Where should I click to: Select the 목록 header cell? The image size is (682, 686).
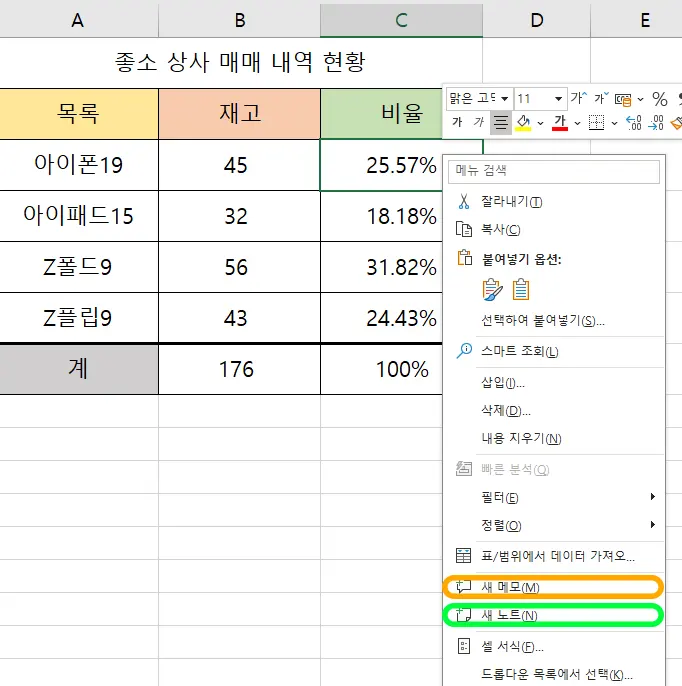pyautogui.click(x=79, y=114)
